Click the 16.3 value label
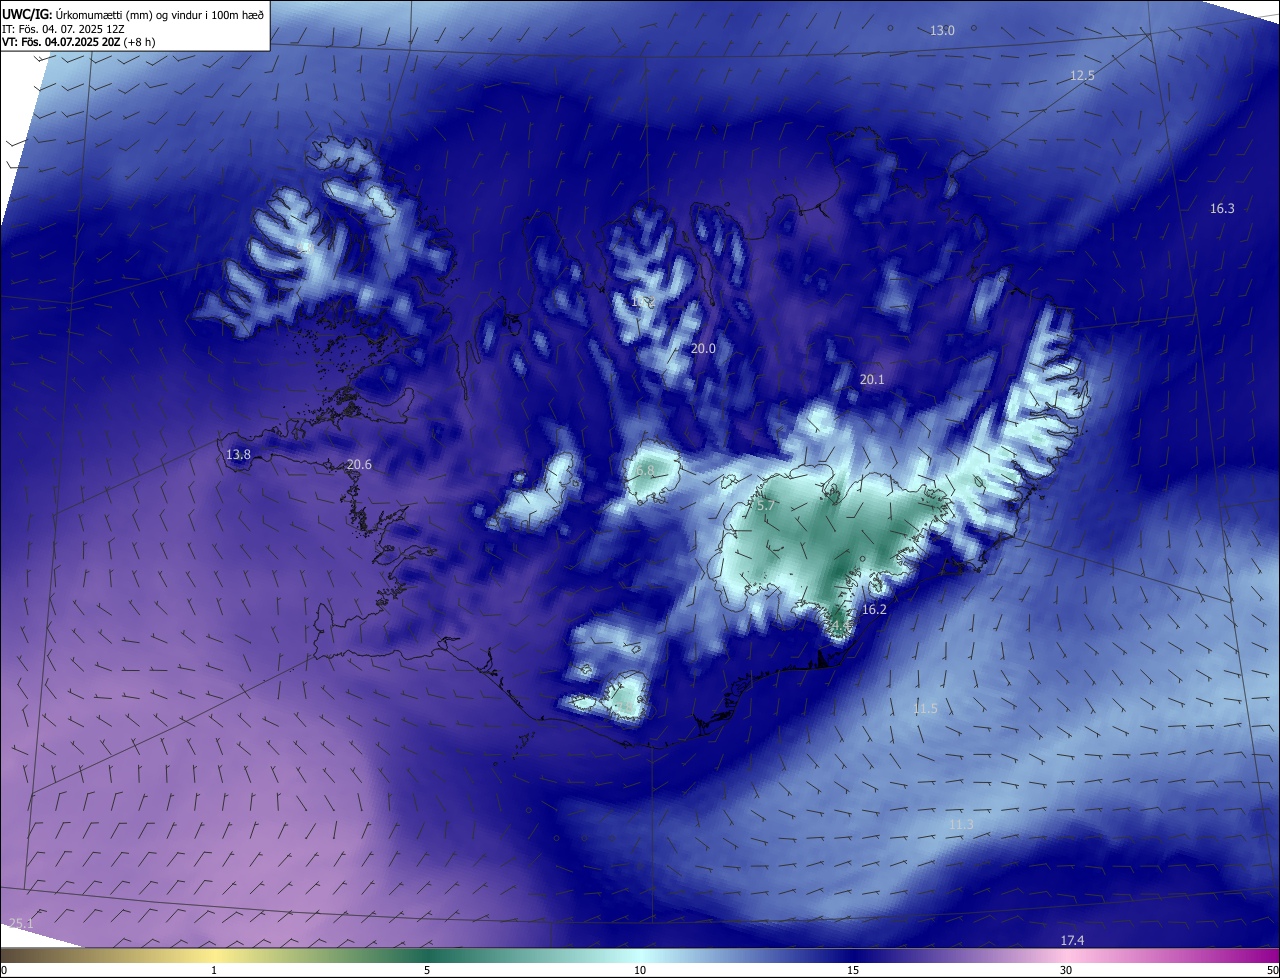 pos(1222,209)
